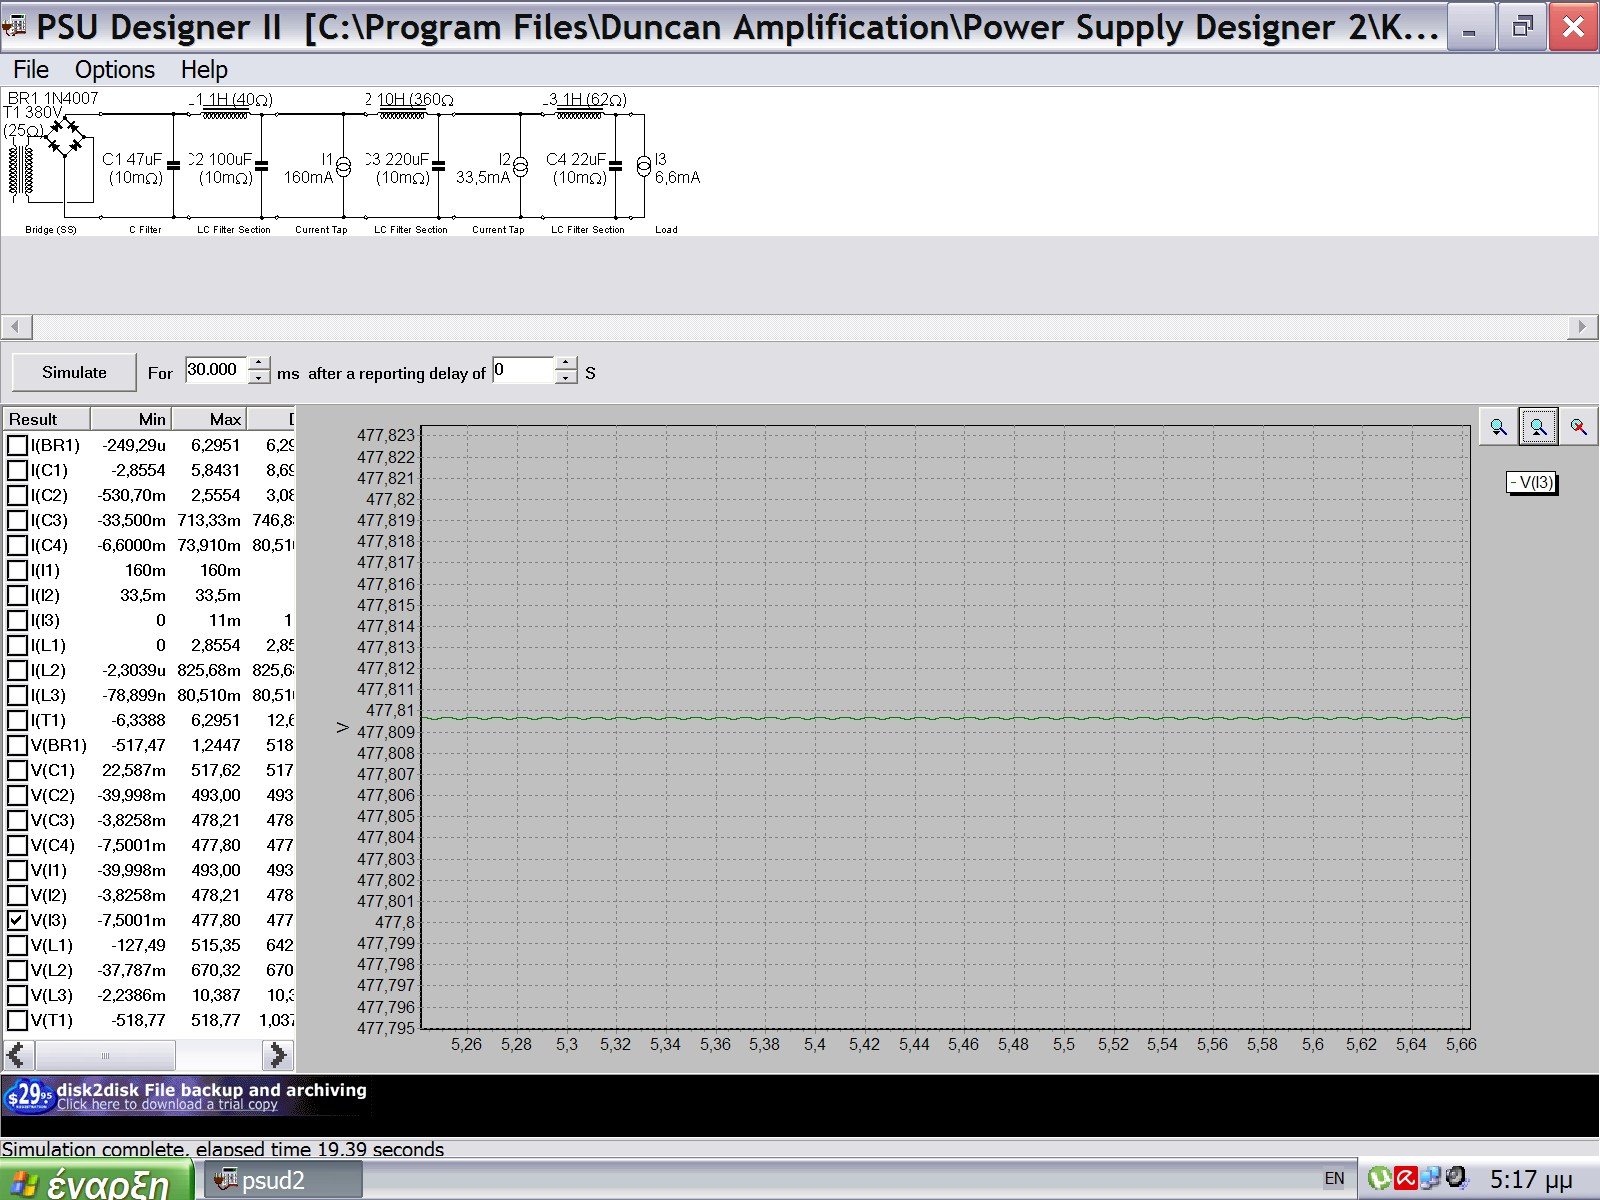Screen dimensions: 1600x1200
Task: Uncheck the V(I3) result checkbox
Action: [x=17, y=920]
